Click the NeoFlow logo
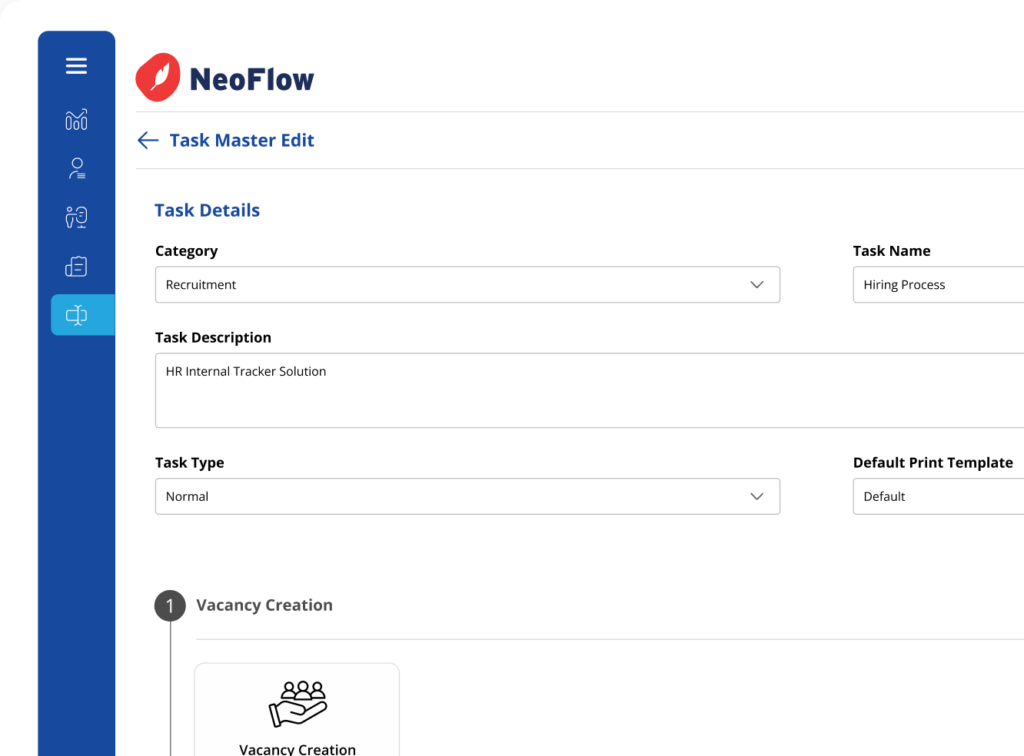 click(x=224, y=76)
